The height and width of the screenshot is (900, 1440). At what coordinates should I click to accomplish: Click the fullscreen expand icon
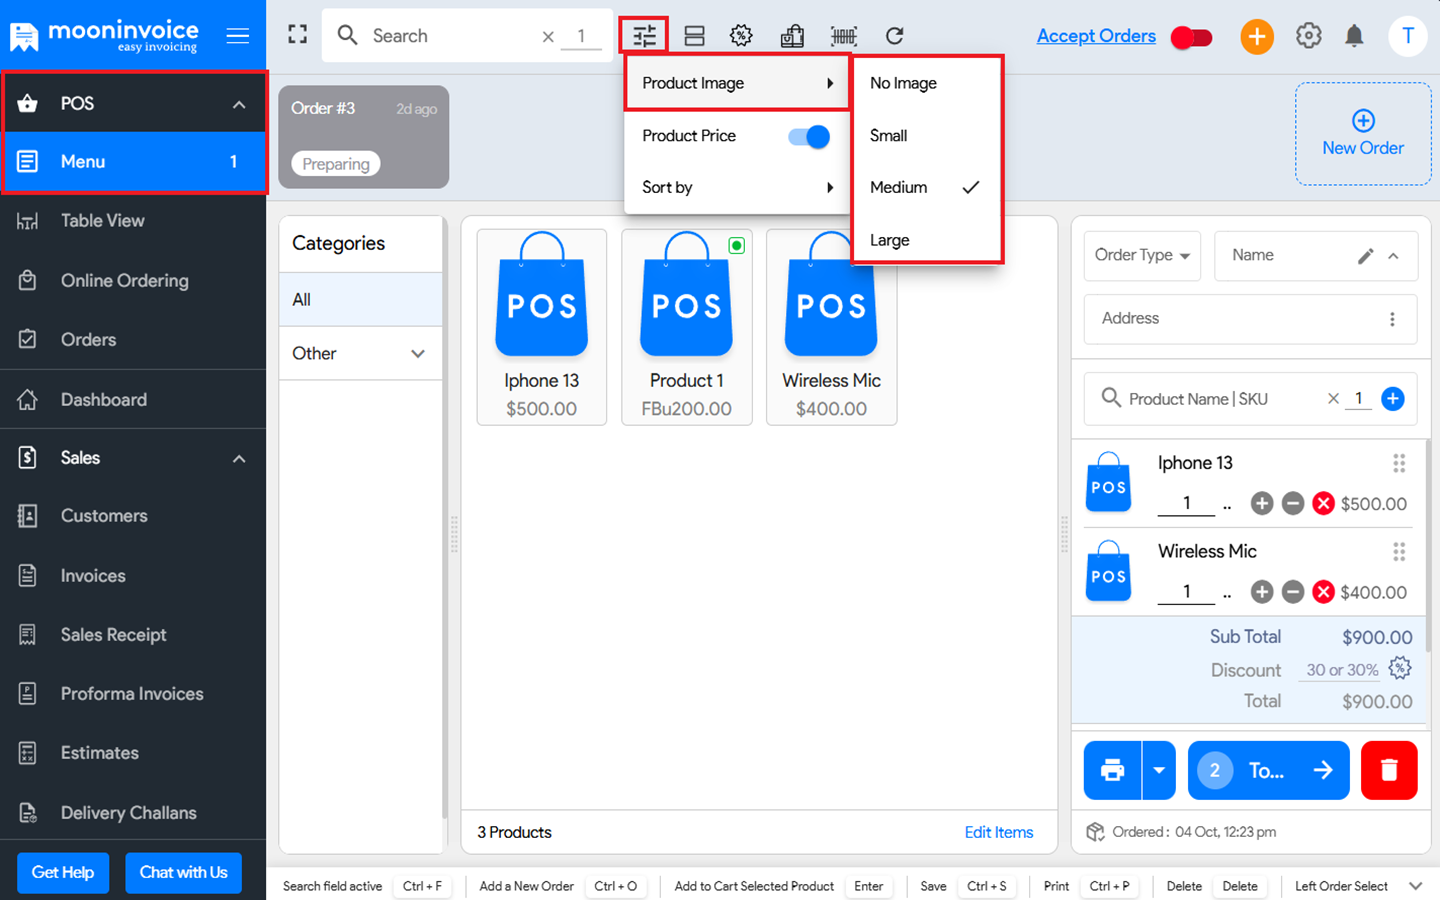click(297, 35)
